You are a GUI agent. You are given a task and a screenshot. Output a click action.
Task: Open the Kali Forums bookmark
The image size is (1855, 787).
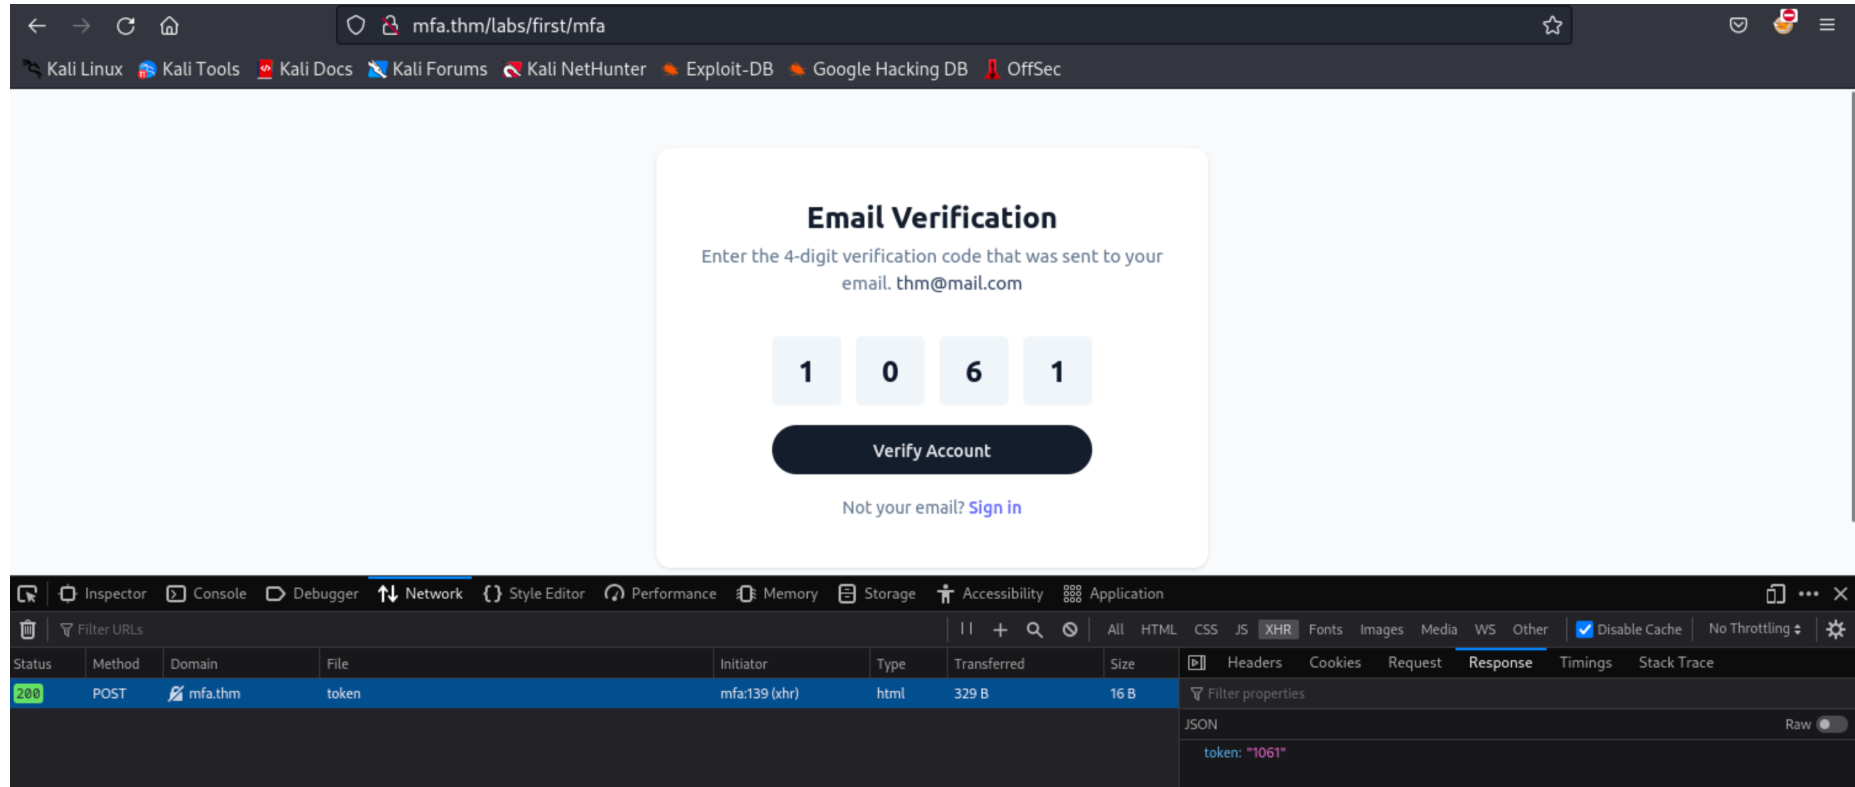(428, 69)
